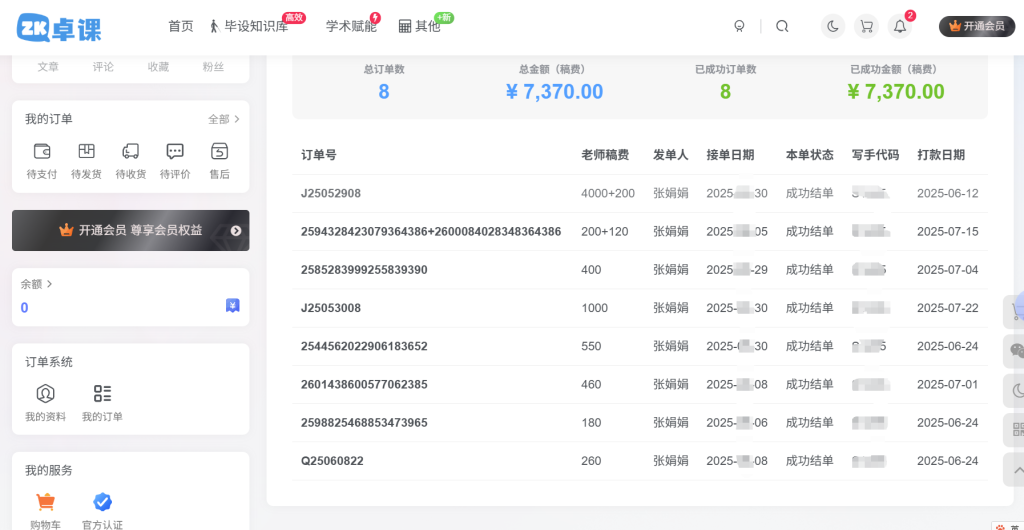1024x530 pixels.
Task: Click the payment date 2025-07-15
Action: coord(948,232)
